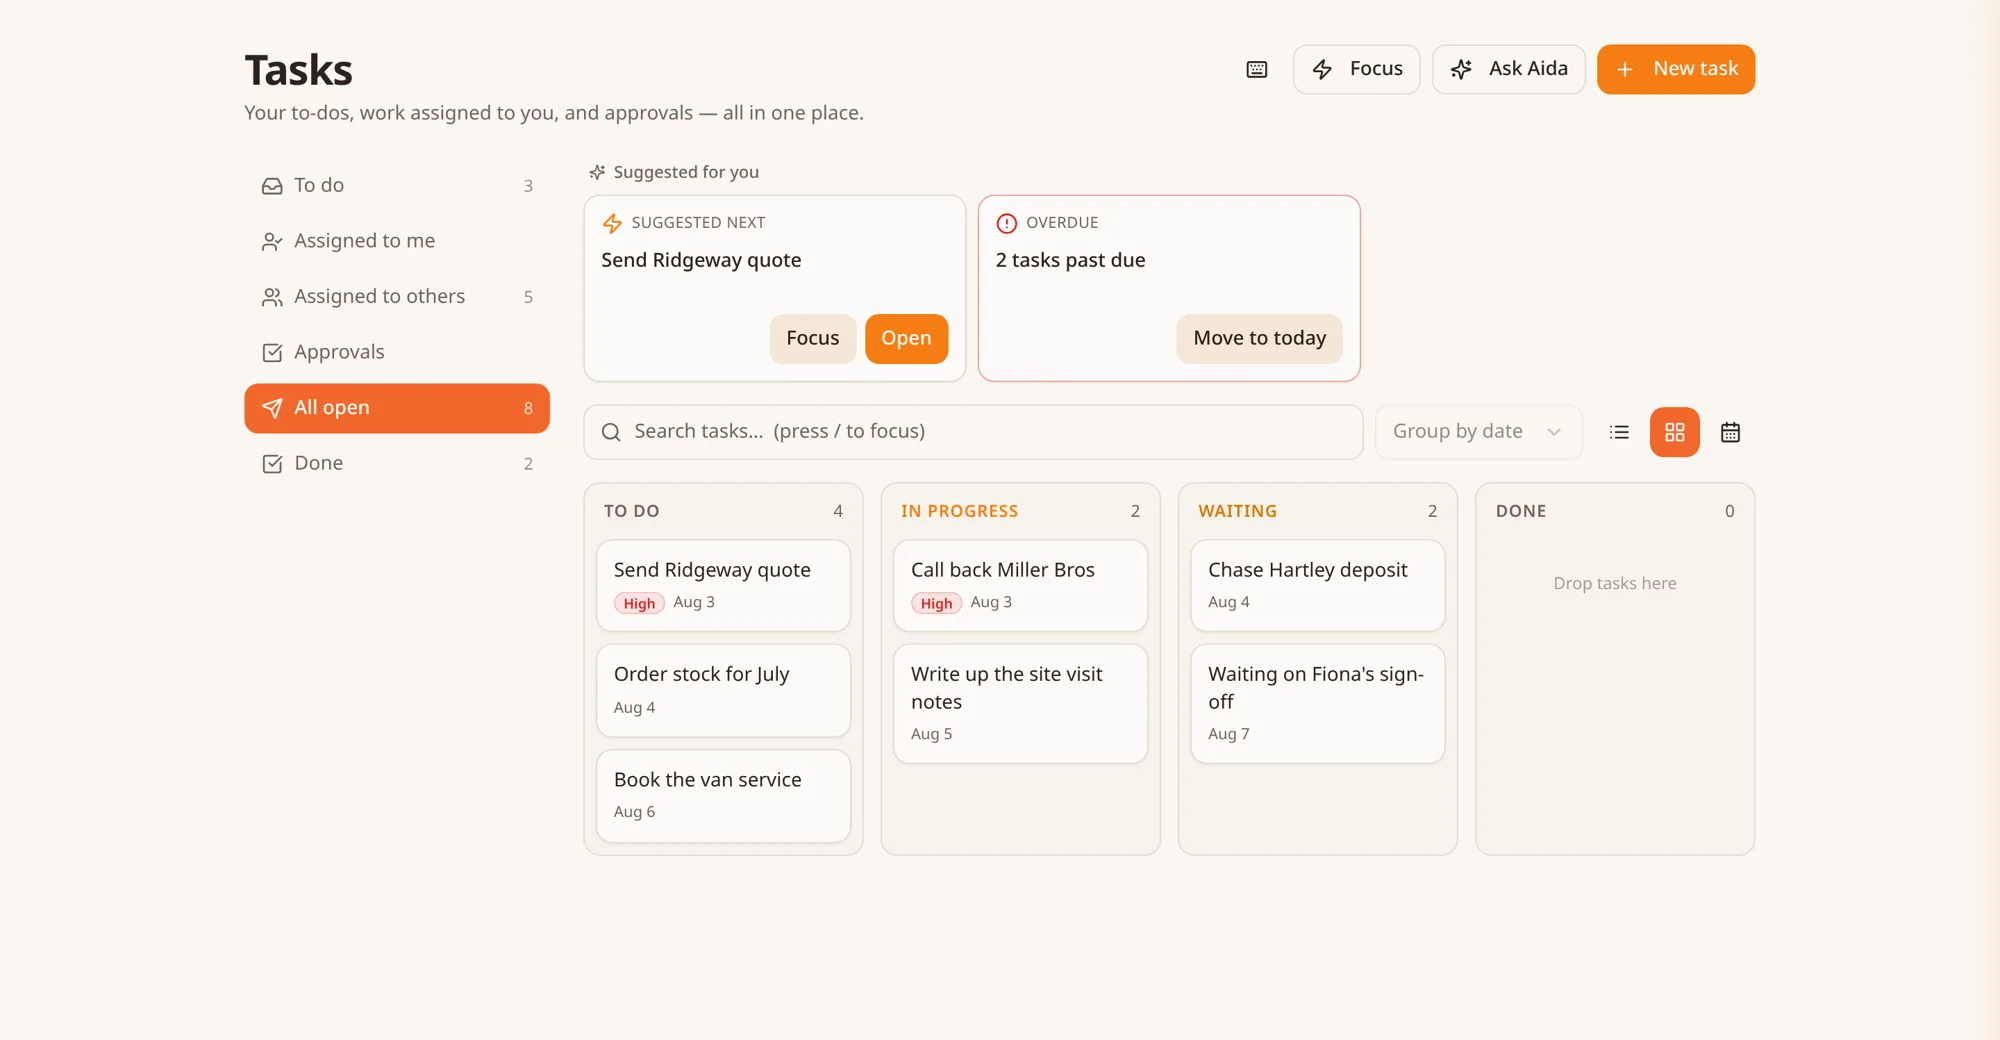This screenshot has height=1040, width=2000.
Task: Open the suggested Ridgeway quote task
Action: tap(906, 338)
